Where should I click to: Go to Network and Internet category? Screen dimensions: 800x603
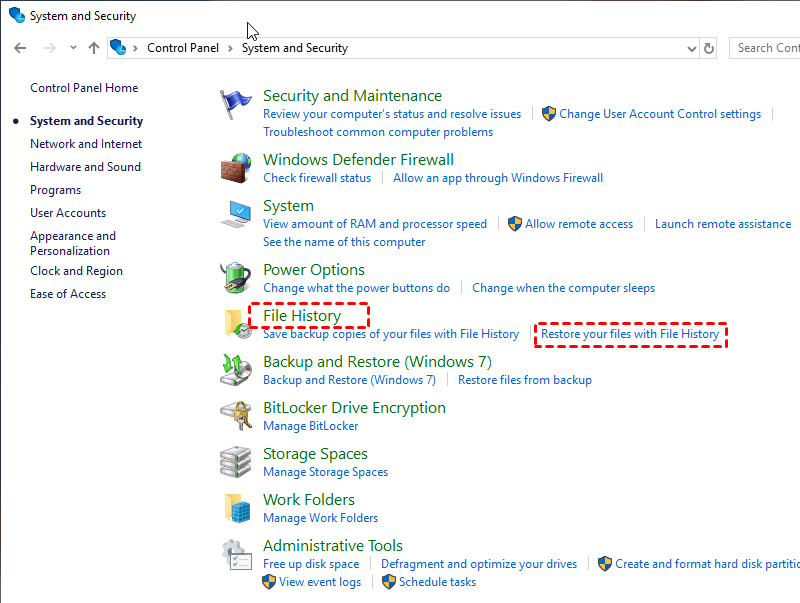(86, 144)
